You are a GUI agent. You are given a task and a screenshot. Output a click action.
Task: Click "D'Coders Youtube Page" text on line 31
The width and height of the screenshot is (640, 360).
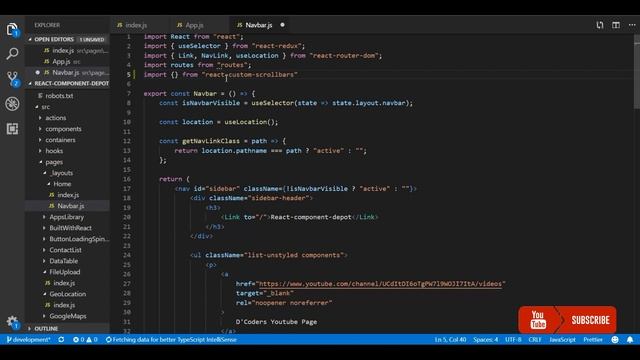(x=276, y=322)
